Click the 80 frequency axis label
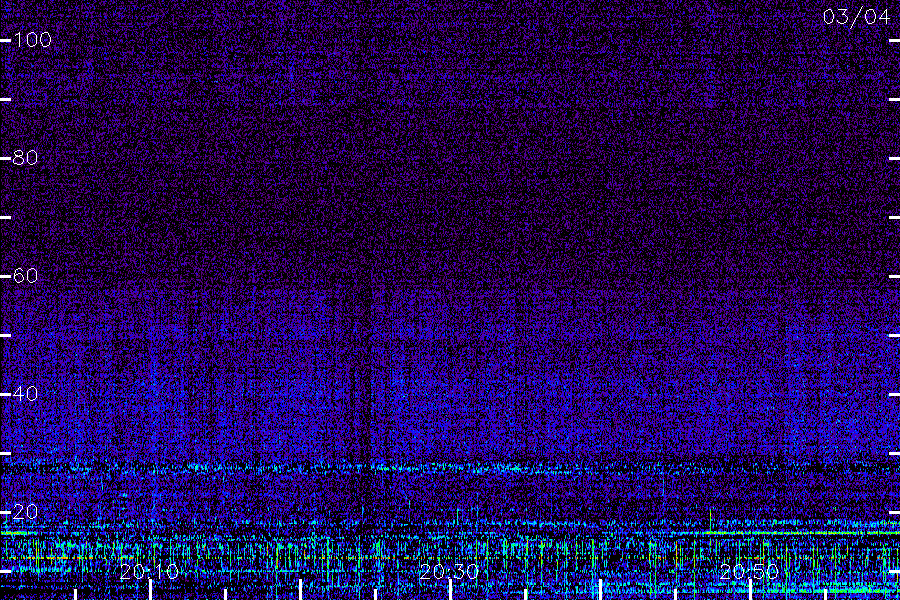This screenshot has width=900, height=600. [x=25, y=157]
